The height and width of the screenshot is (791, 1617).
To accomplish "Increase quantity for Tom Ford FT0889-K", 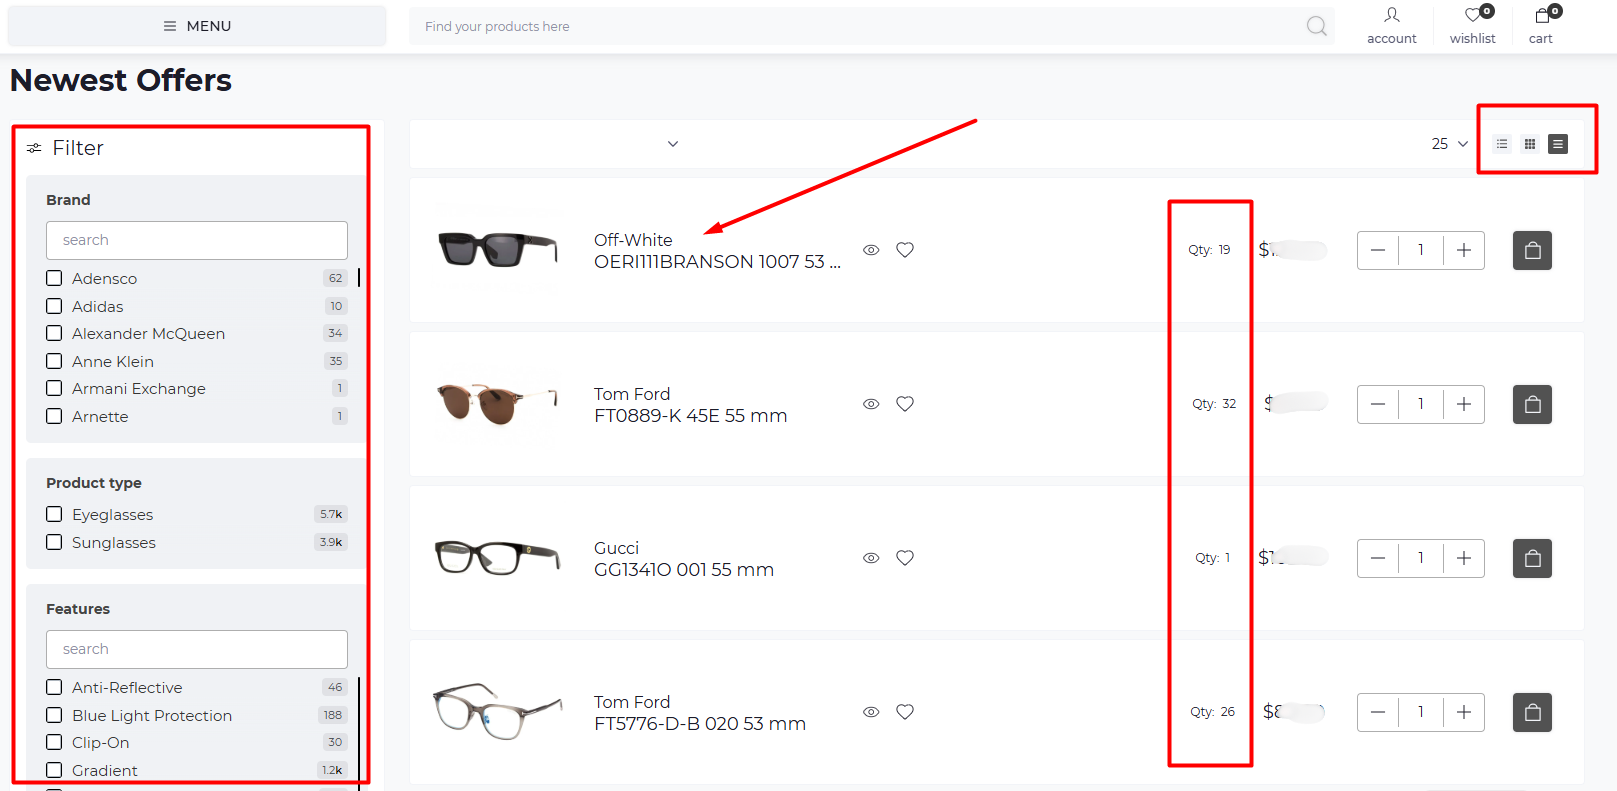I will point(1464,404).
